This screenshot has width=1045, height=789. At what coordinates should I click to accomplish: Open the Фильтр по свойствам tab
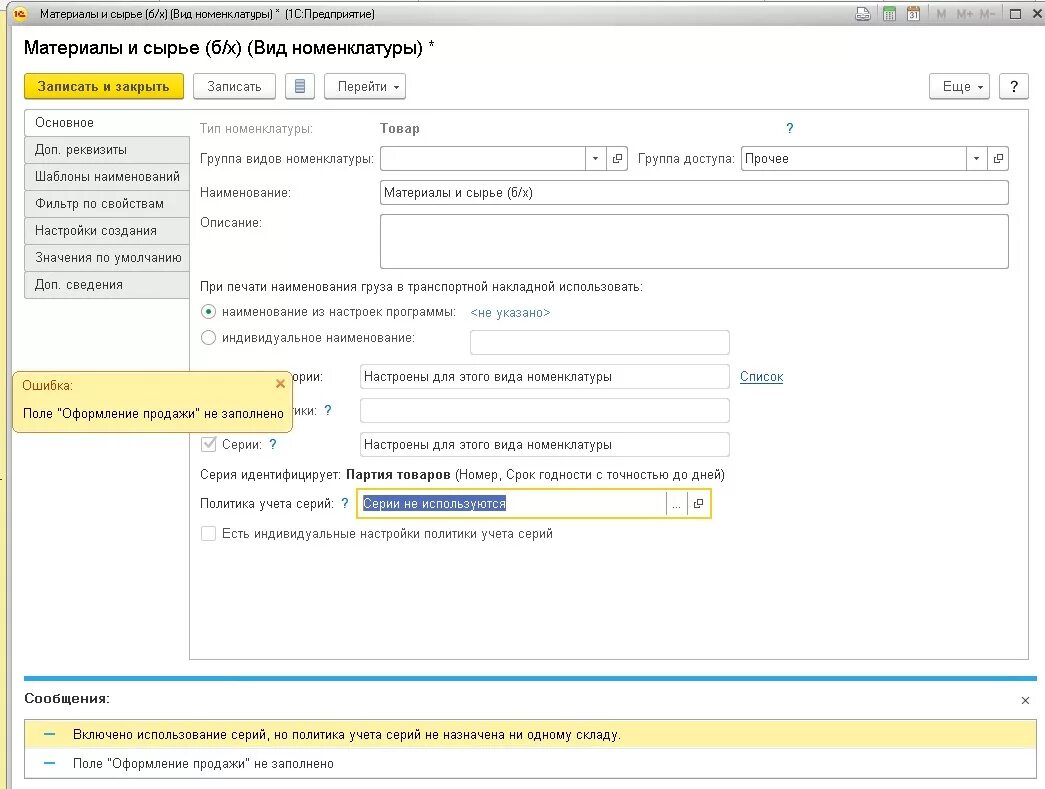pos(107,204)
